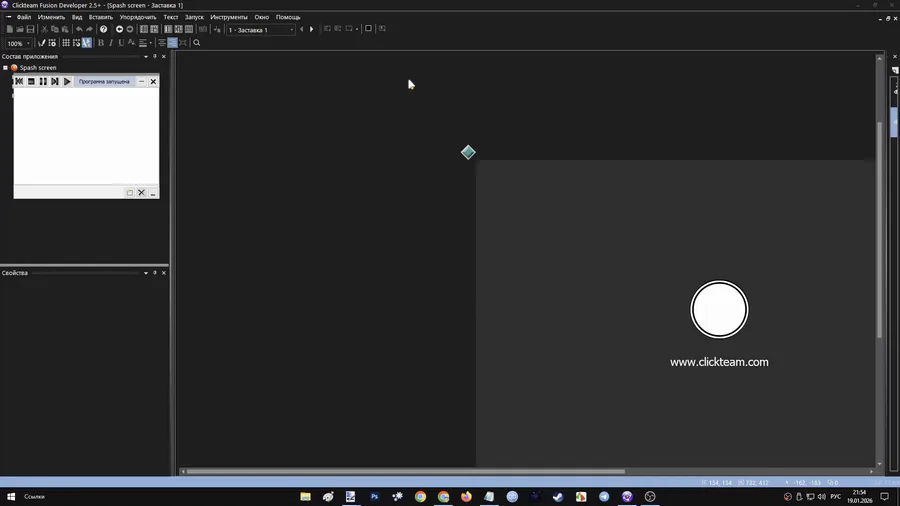Toggle the grid display icon

66,43
